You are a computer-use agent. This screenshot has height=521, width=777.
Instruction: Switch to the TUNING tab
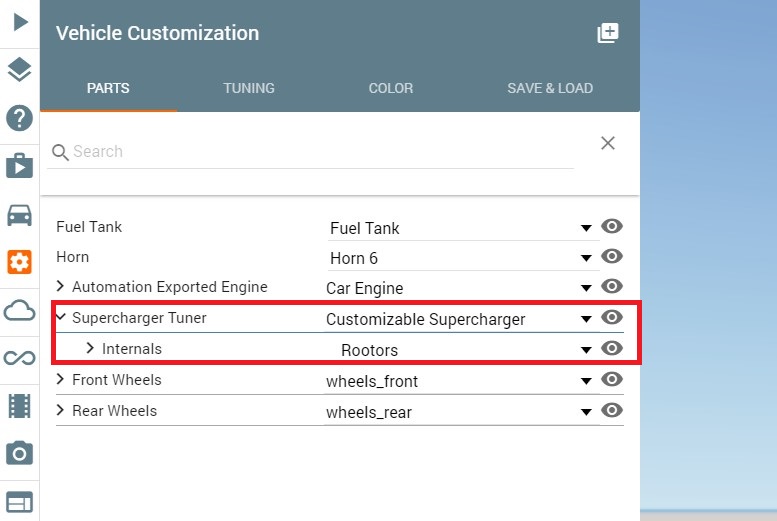[x=249, y=88]
